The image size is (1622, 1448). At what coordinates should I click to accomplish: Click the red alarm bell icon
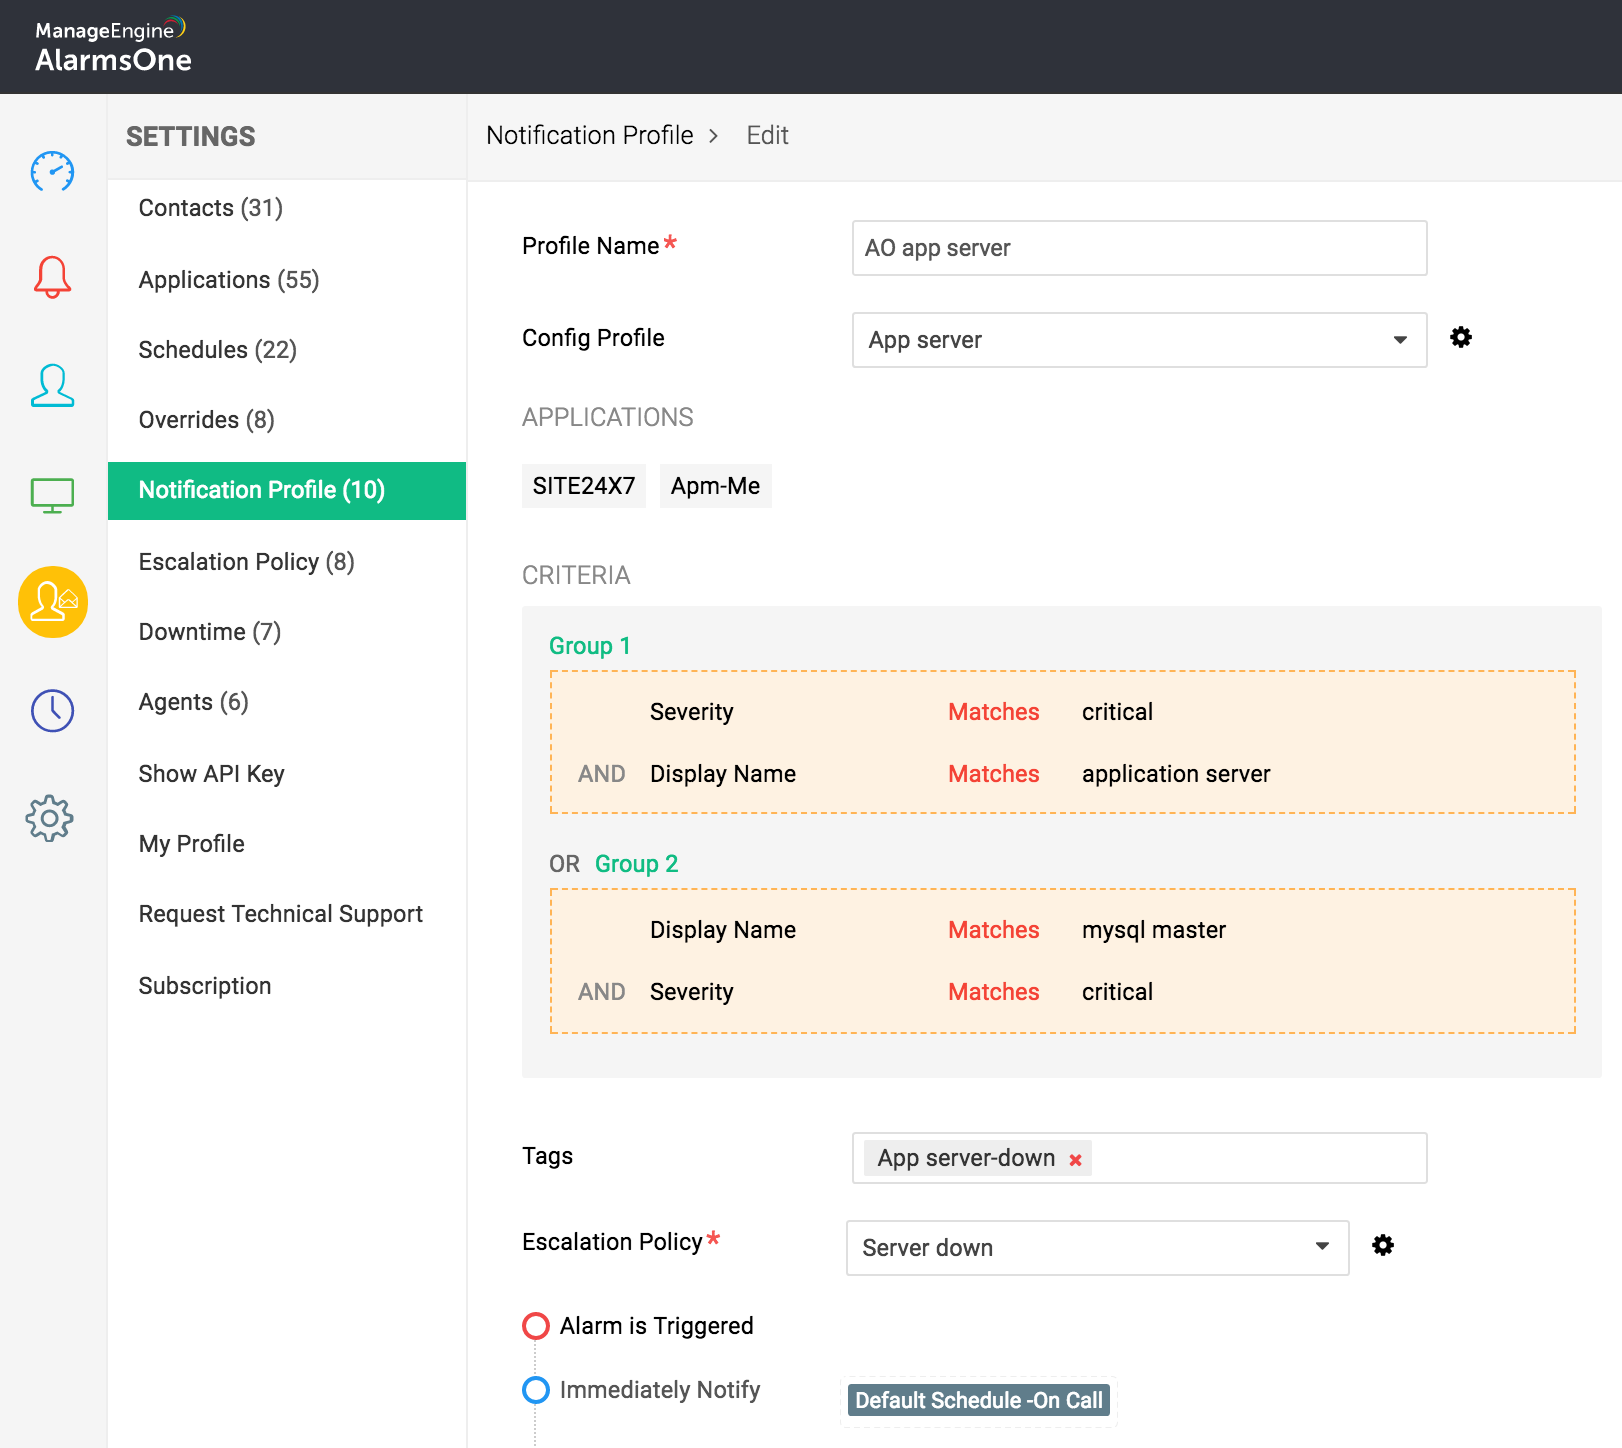(52, 277)
